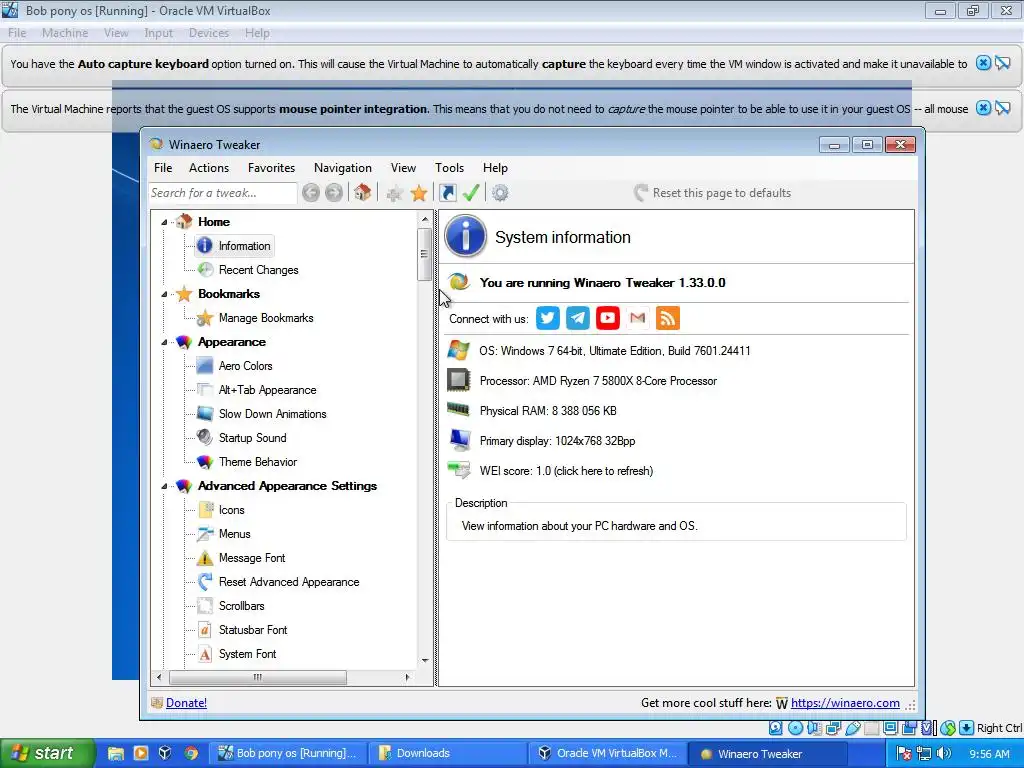Open the Tools menu
The width and height of the screenshot is (1024, 768).
point(449,168)
